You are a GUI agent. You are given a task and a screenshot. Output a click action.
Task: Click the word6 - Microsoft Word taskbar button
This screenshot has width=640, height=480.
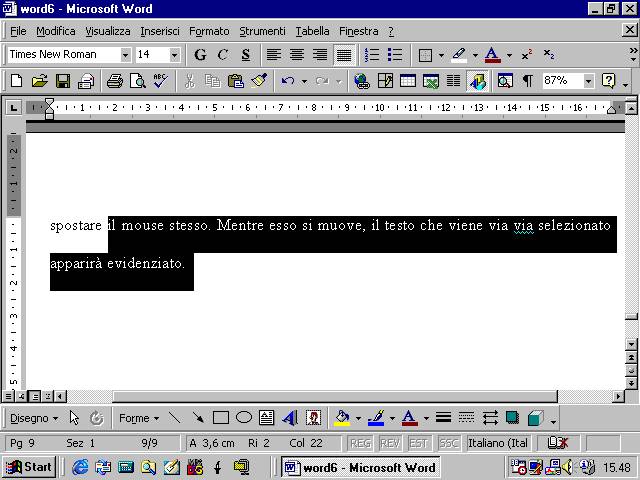pyautogui.click(x=360, y=467)
